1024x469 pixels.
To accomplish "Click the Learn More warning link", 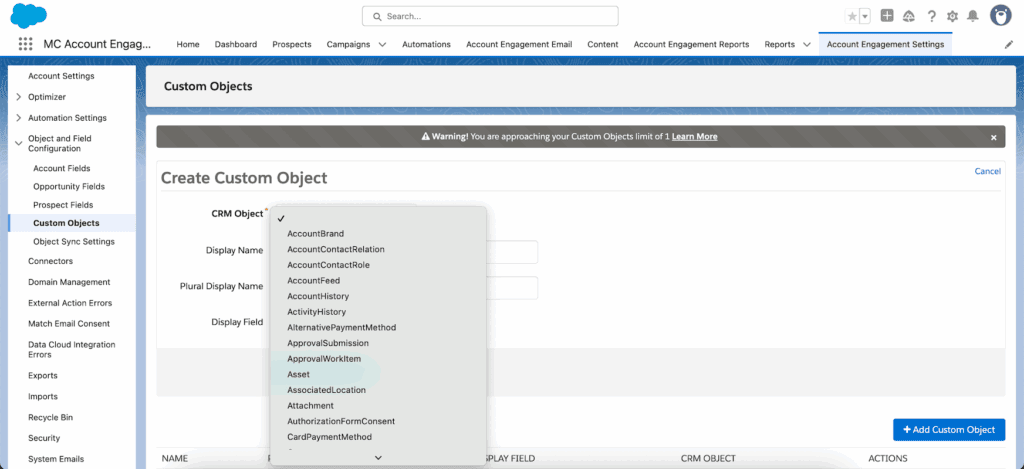I will [x=694, y=137].
